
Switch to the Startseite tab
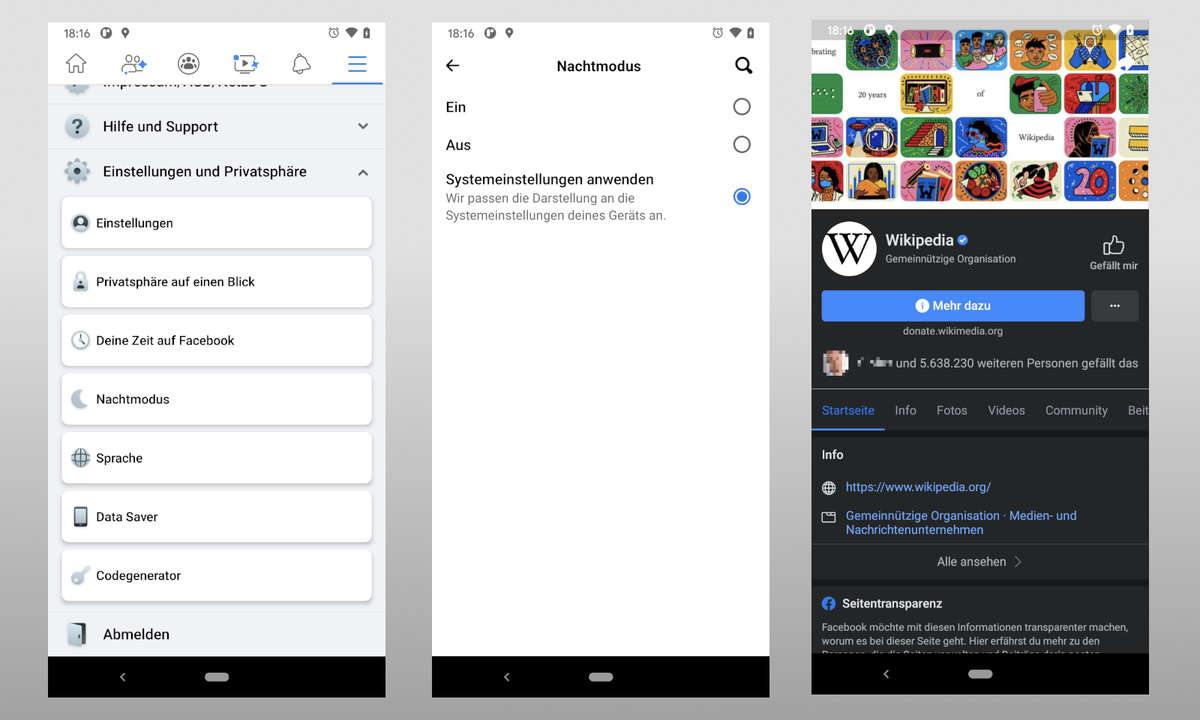tap(848, 411)
